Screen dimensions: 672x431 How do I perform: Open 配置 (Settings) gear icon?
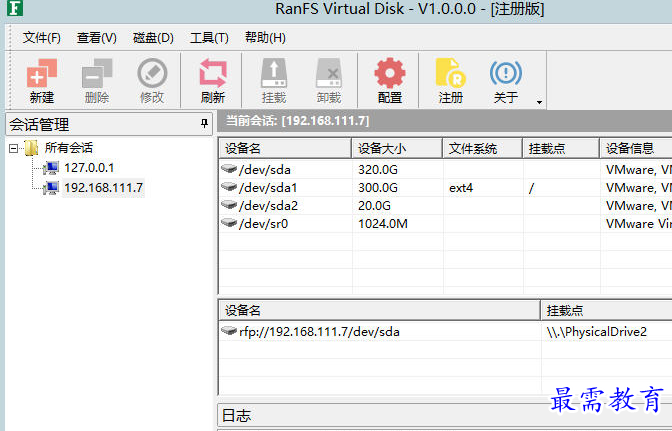point(390,81)
